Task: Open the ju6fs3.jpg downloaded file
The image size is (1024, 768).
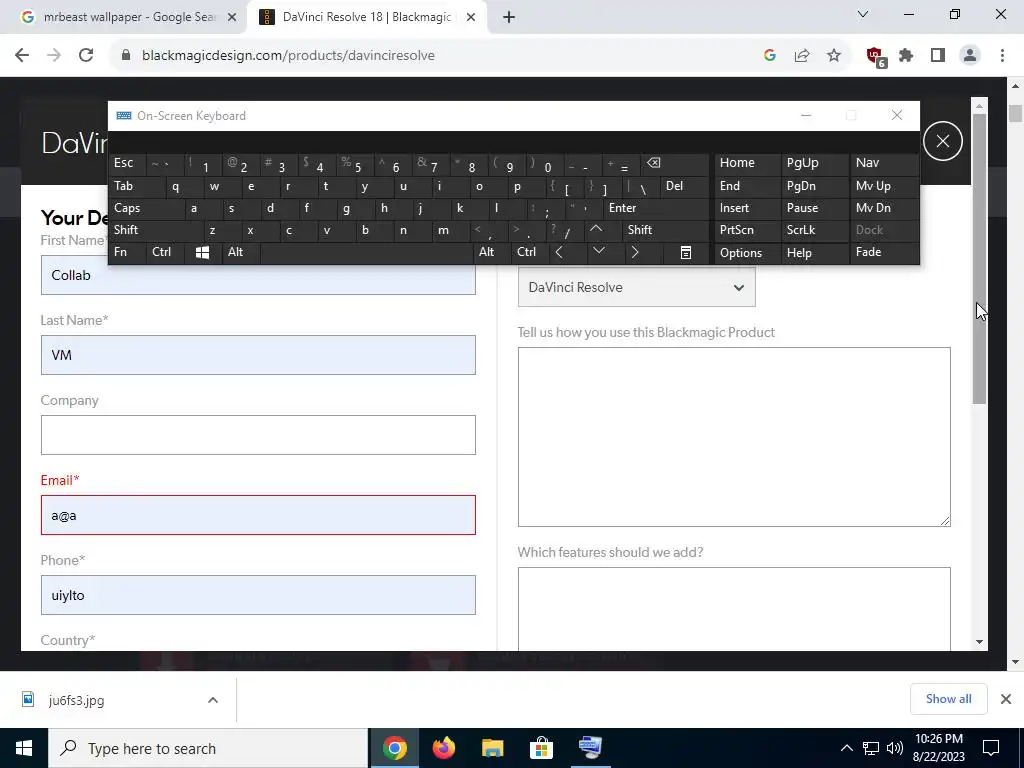Action: (76, 700)
